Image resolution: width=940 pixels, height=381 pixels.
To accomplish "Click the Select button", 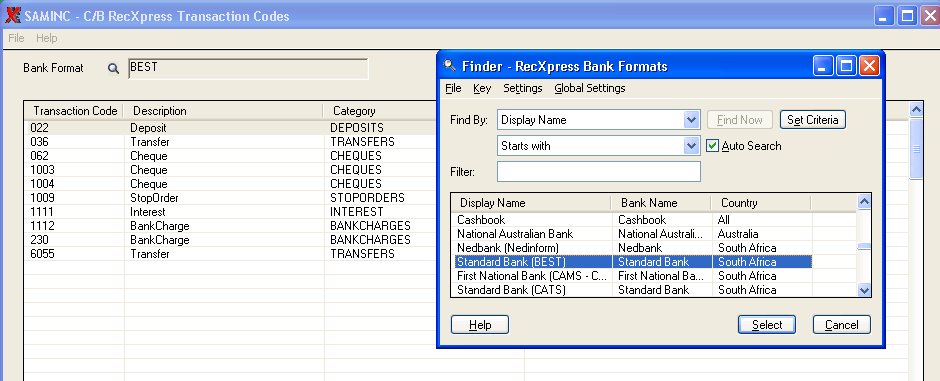I will [767, 325].
